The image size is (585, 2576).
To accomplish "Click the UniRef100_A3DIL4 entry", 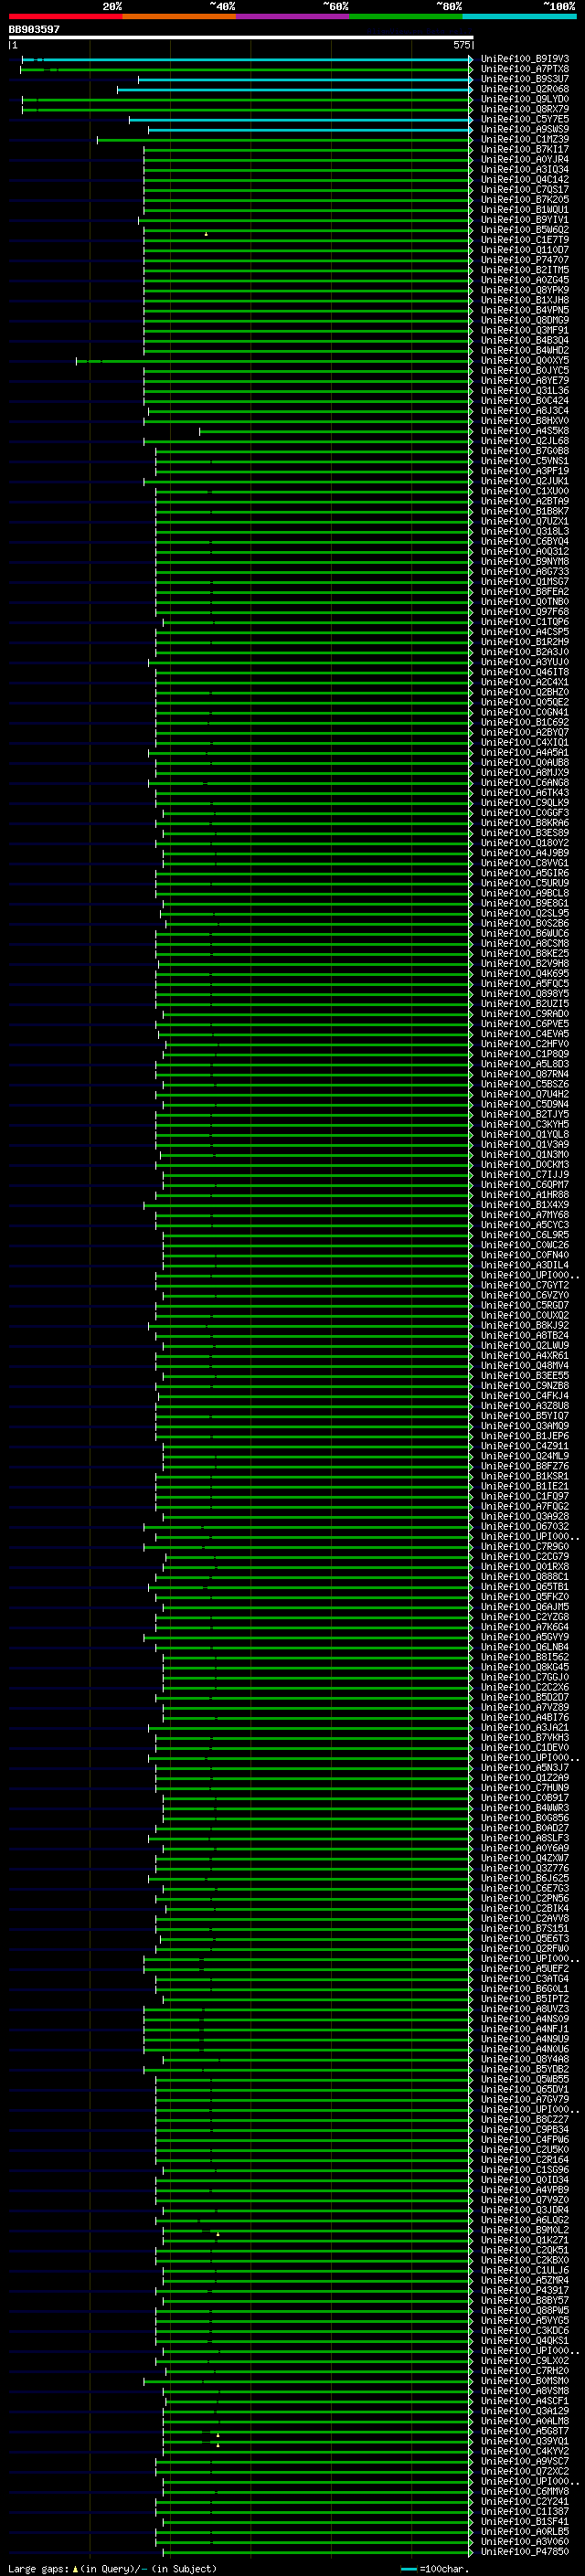I will coord(525,1265).
